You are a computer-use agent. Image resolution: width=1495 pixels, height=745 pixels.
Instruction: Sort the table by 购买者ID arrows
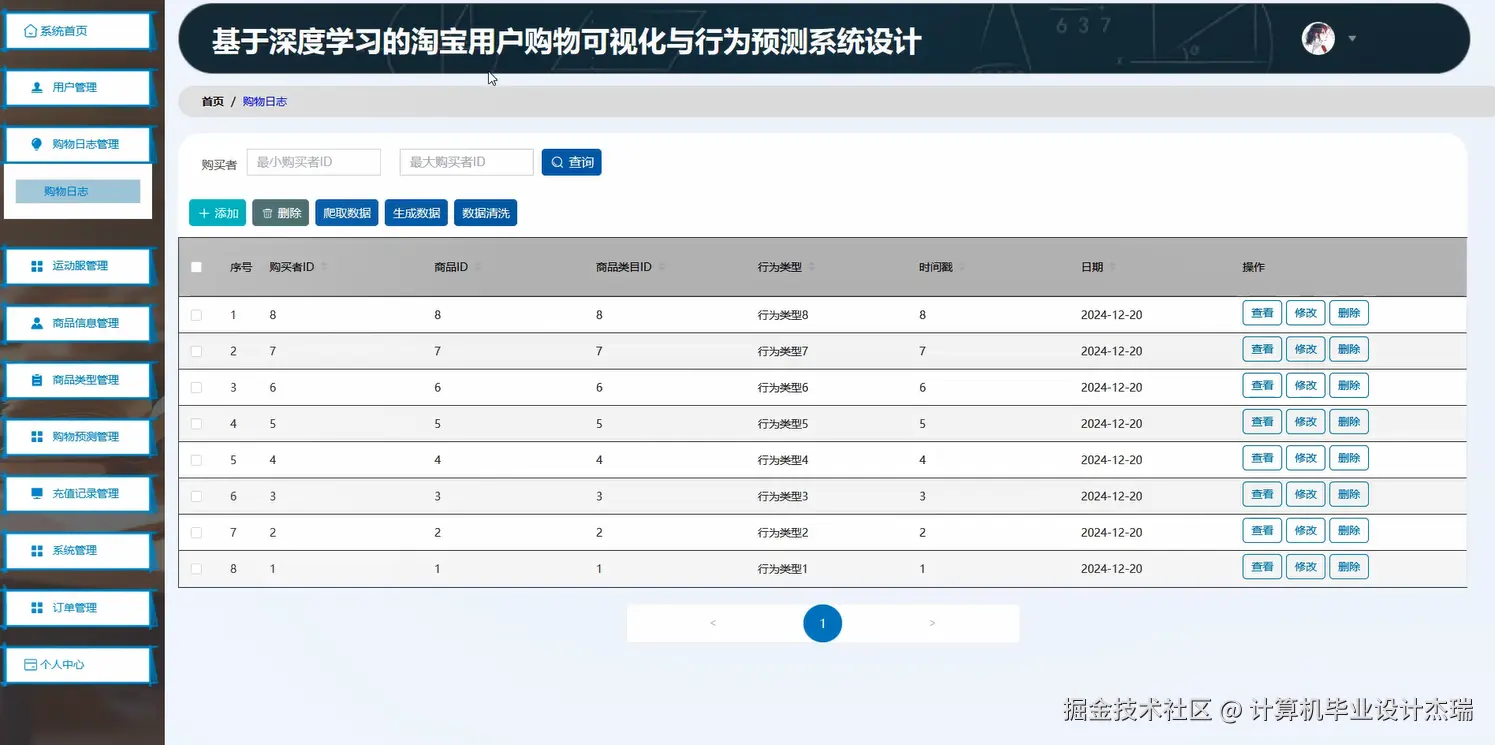click(x=323, y=267)
